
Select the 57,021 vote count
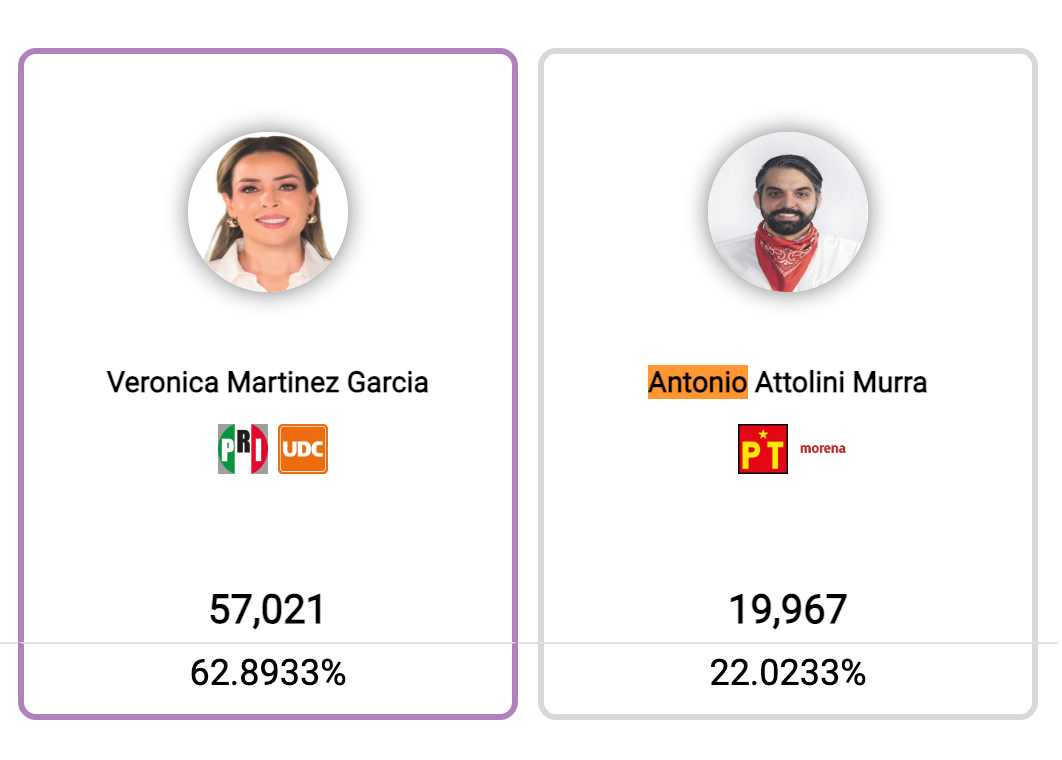click(268, 610)
